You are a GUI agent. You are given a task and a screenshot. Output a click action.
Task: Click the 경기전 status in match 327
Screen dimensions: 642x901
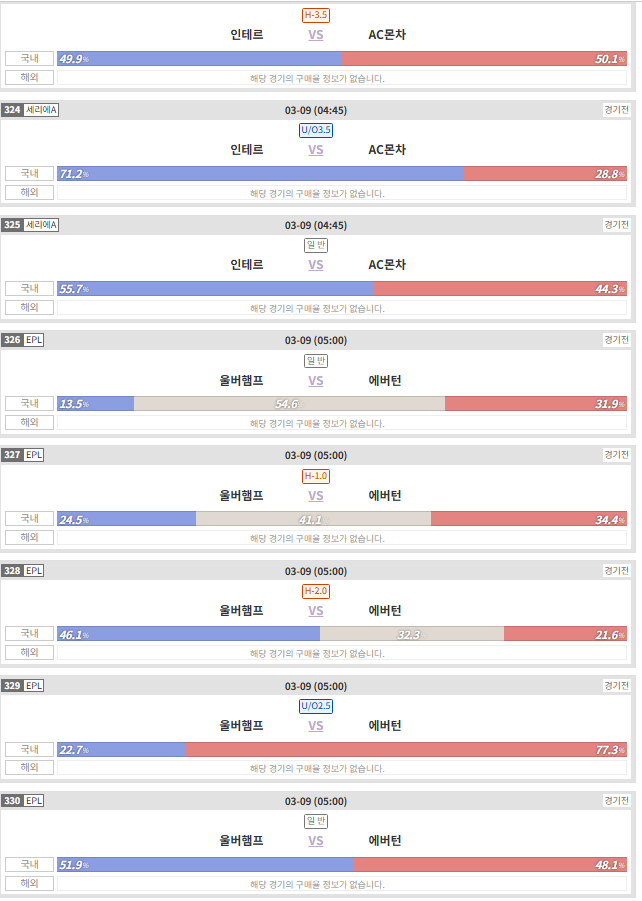tap(616, 455)
